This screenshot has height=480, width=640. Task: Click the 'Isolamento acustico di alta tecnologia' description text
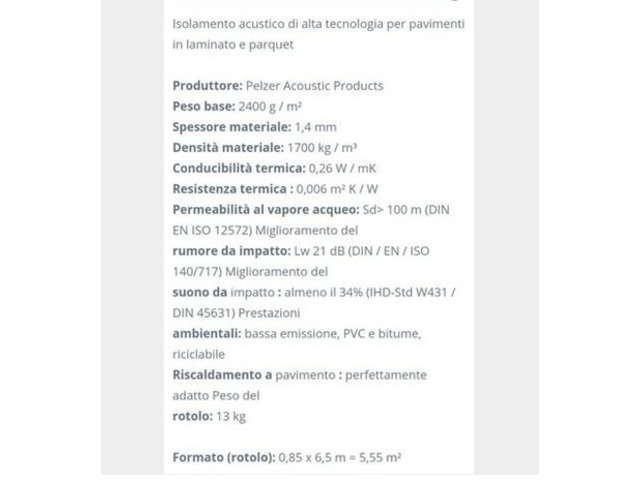click(318, 34)
